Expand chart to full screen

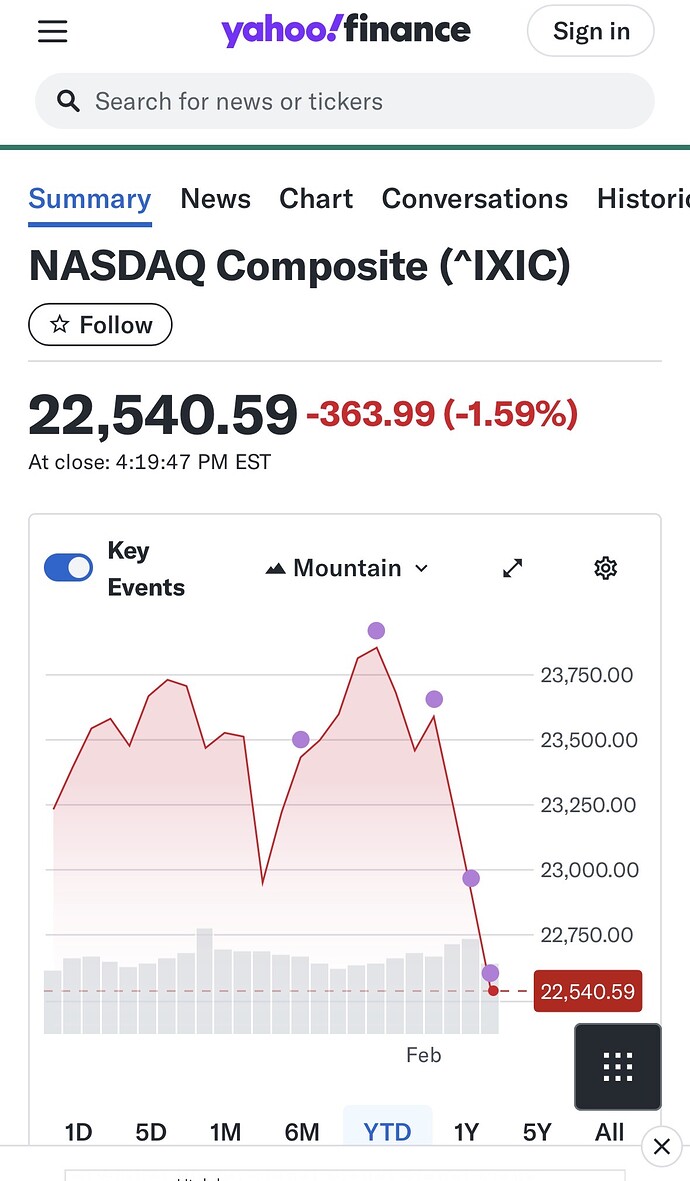512,568
